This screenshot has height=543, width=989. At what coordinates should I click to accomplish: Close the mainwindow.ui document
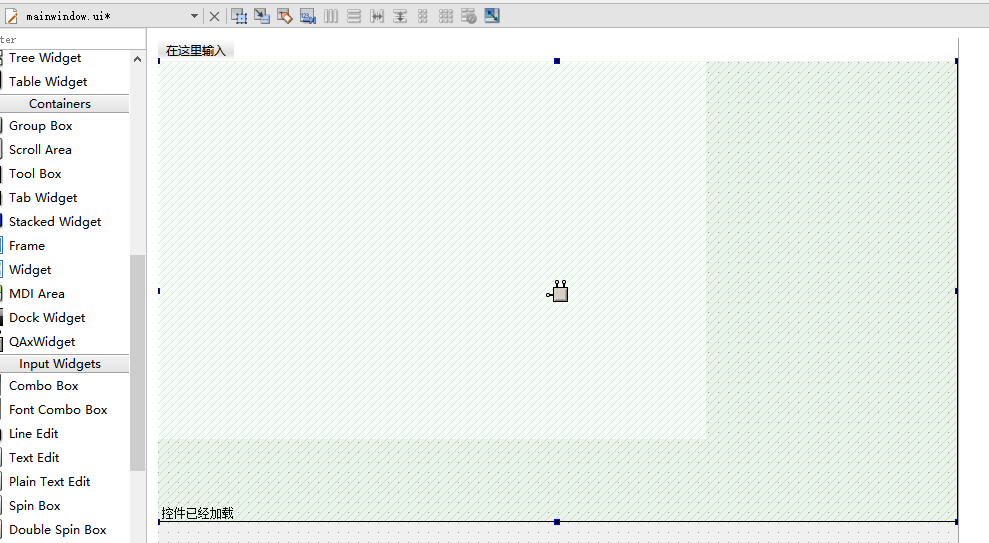coord(214,16)
